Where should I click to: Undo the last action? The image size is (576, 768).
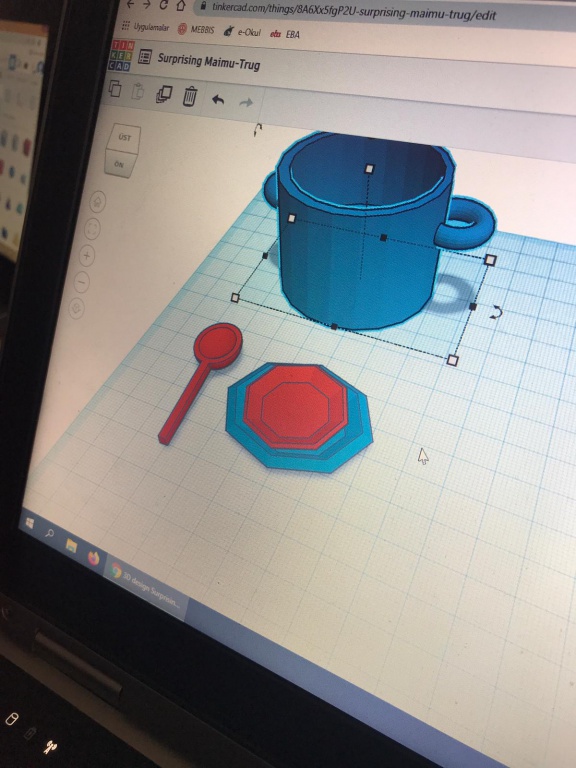point(218,100)
